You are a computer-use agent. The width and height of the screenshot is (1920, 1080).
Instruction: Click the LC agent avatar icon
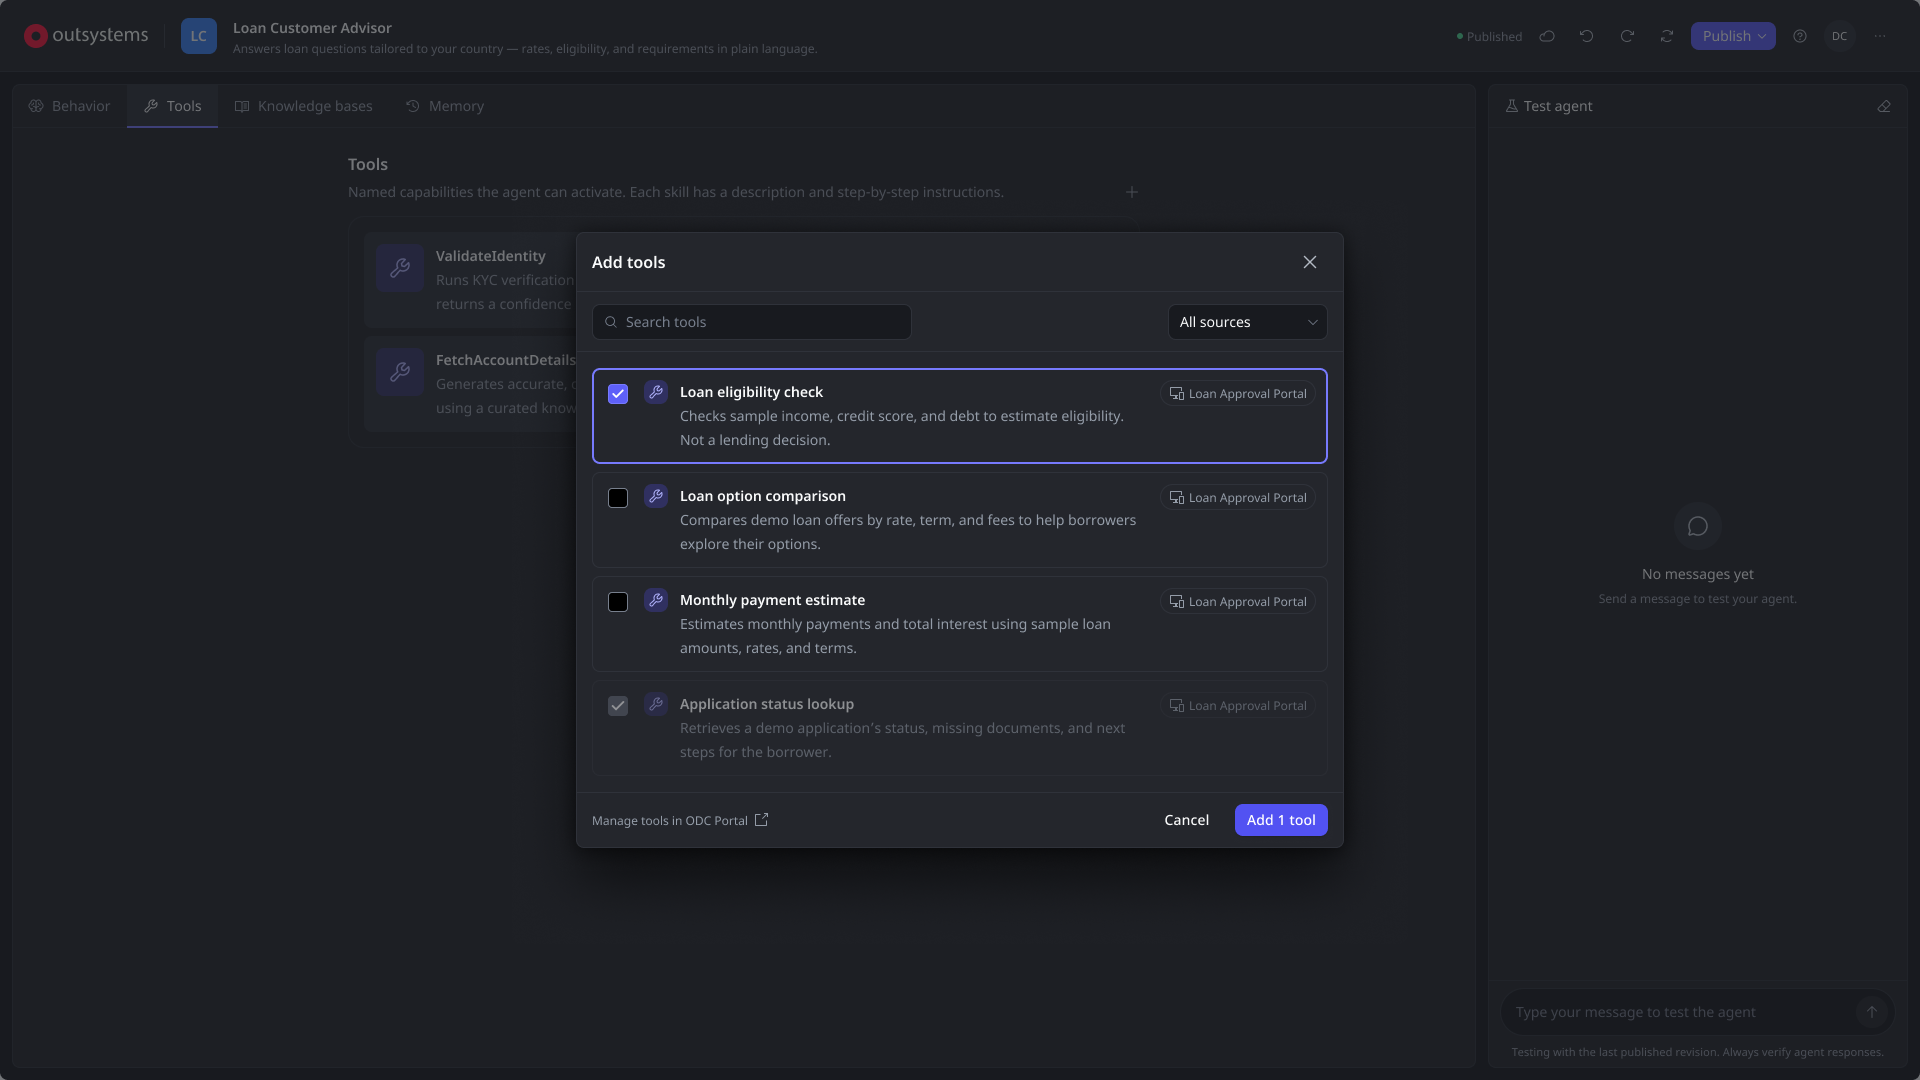tap(199, 36)
